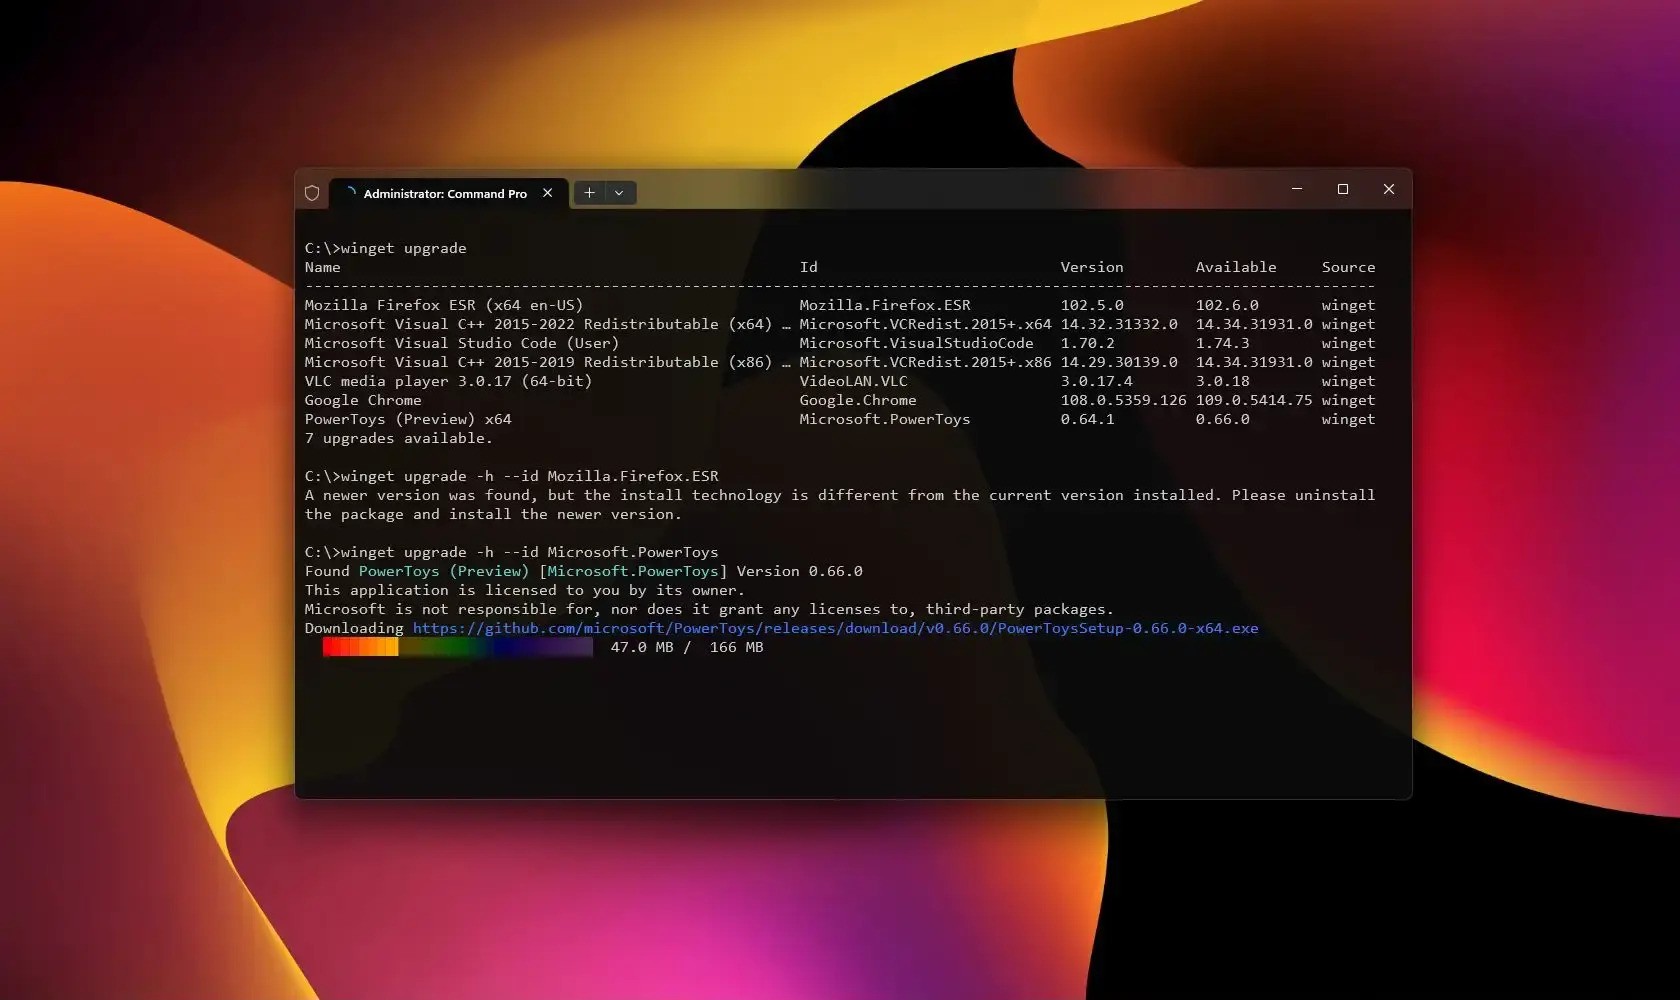Click the Available column header
The image size is (1680, 1000).
click(1235, 267)
